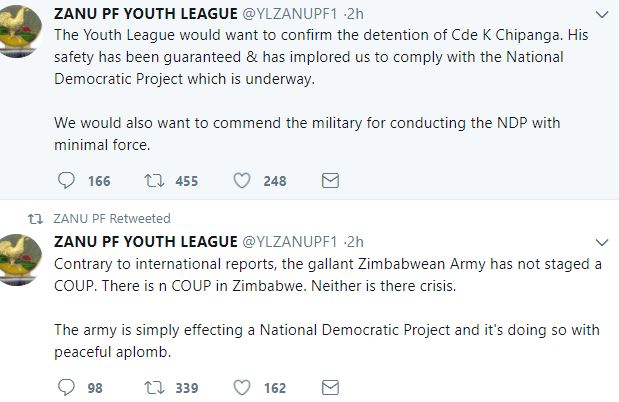Click the small retweeted icon above second tweet
Screen dimensions: 619x402
click(x=33, y=218)
